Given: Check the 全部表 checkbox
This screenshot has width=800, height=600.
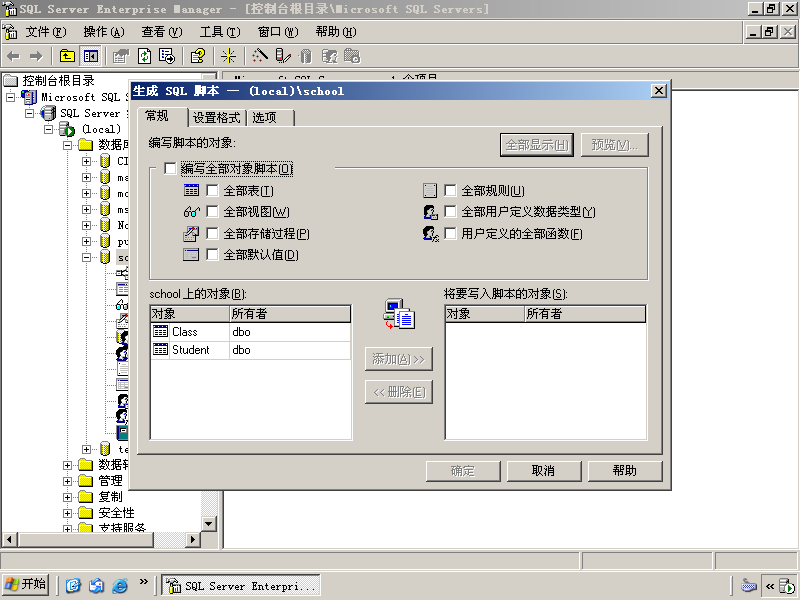Looking at the screenshot, I should pos(212,190).
